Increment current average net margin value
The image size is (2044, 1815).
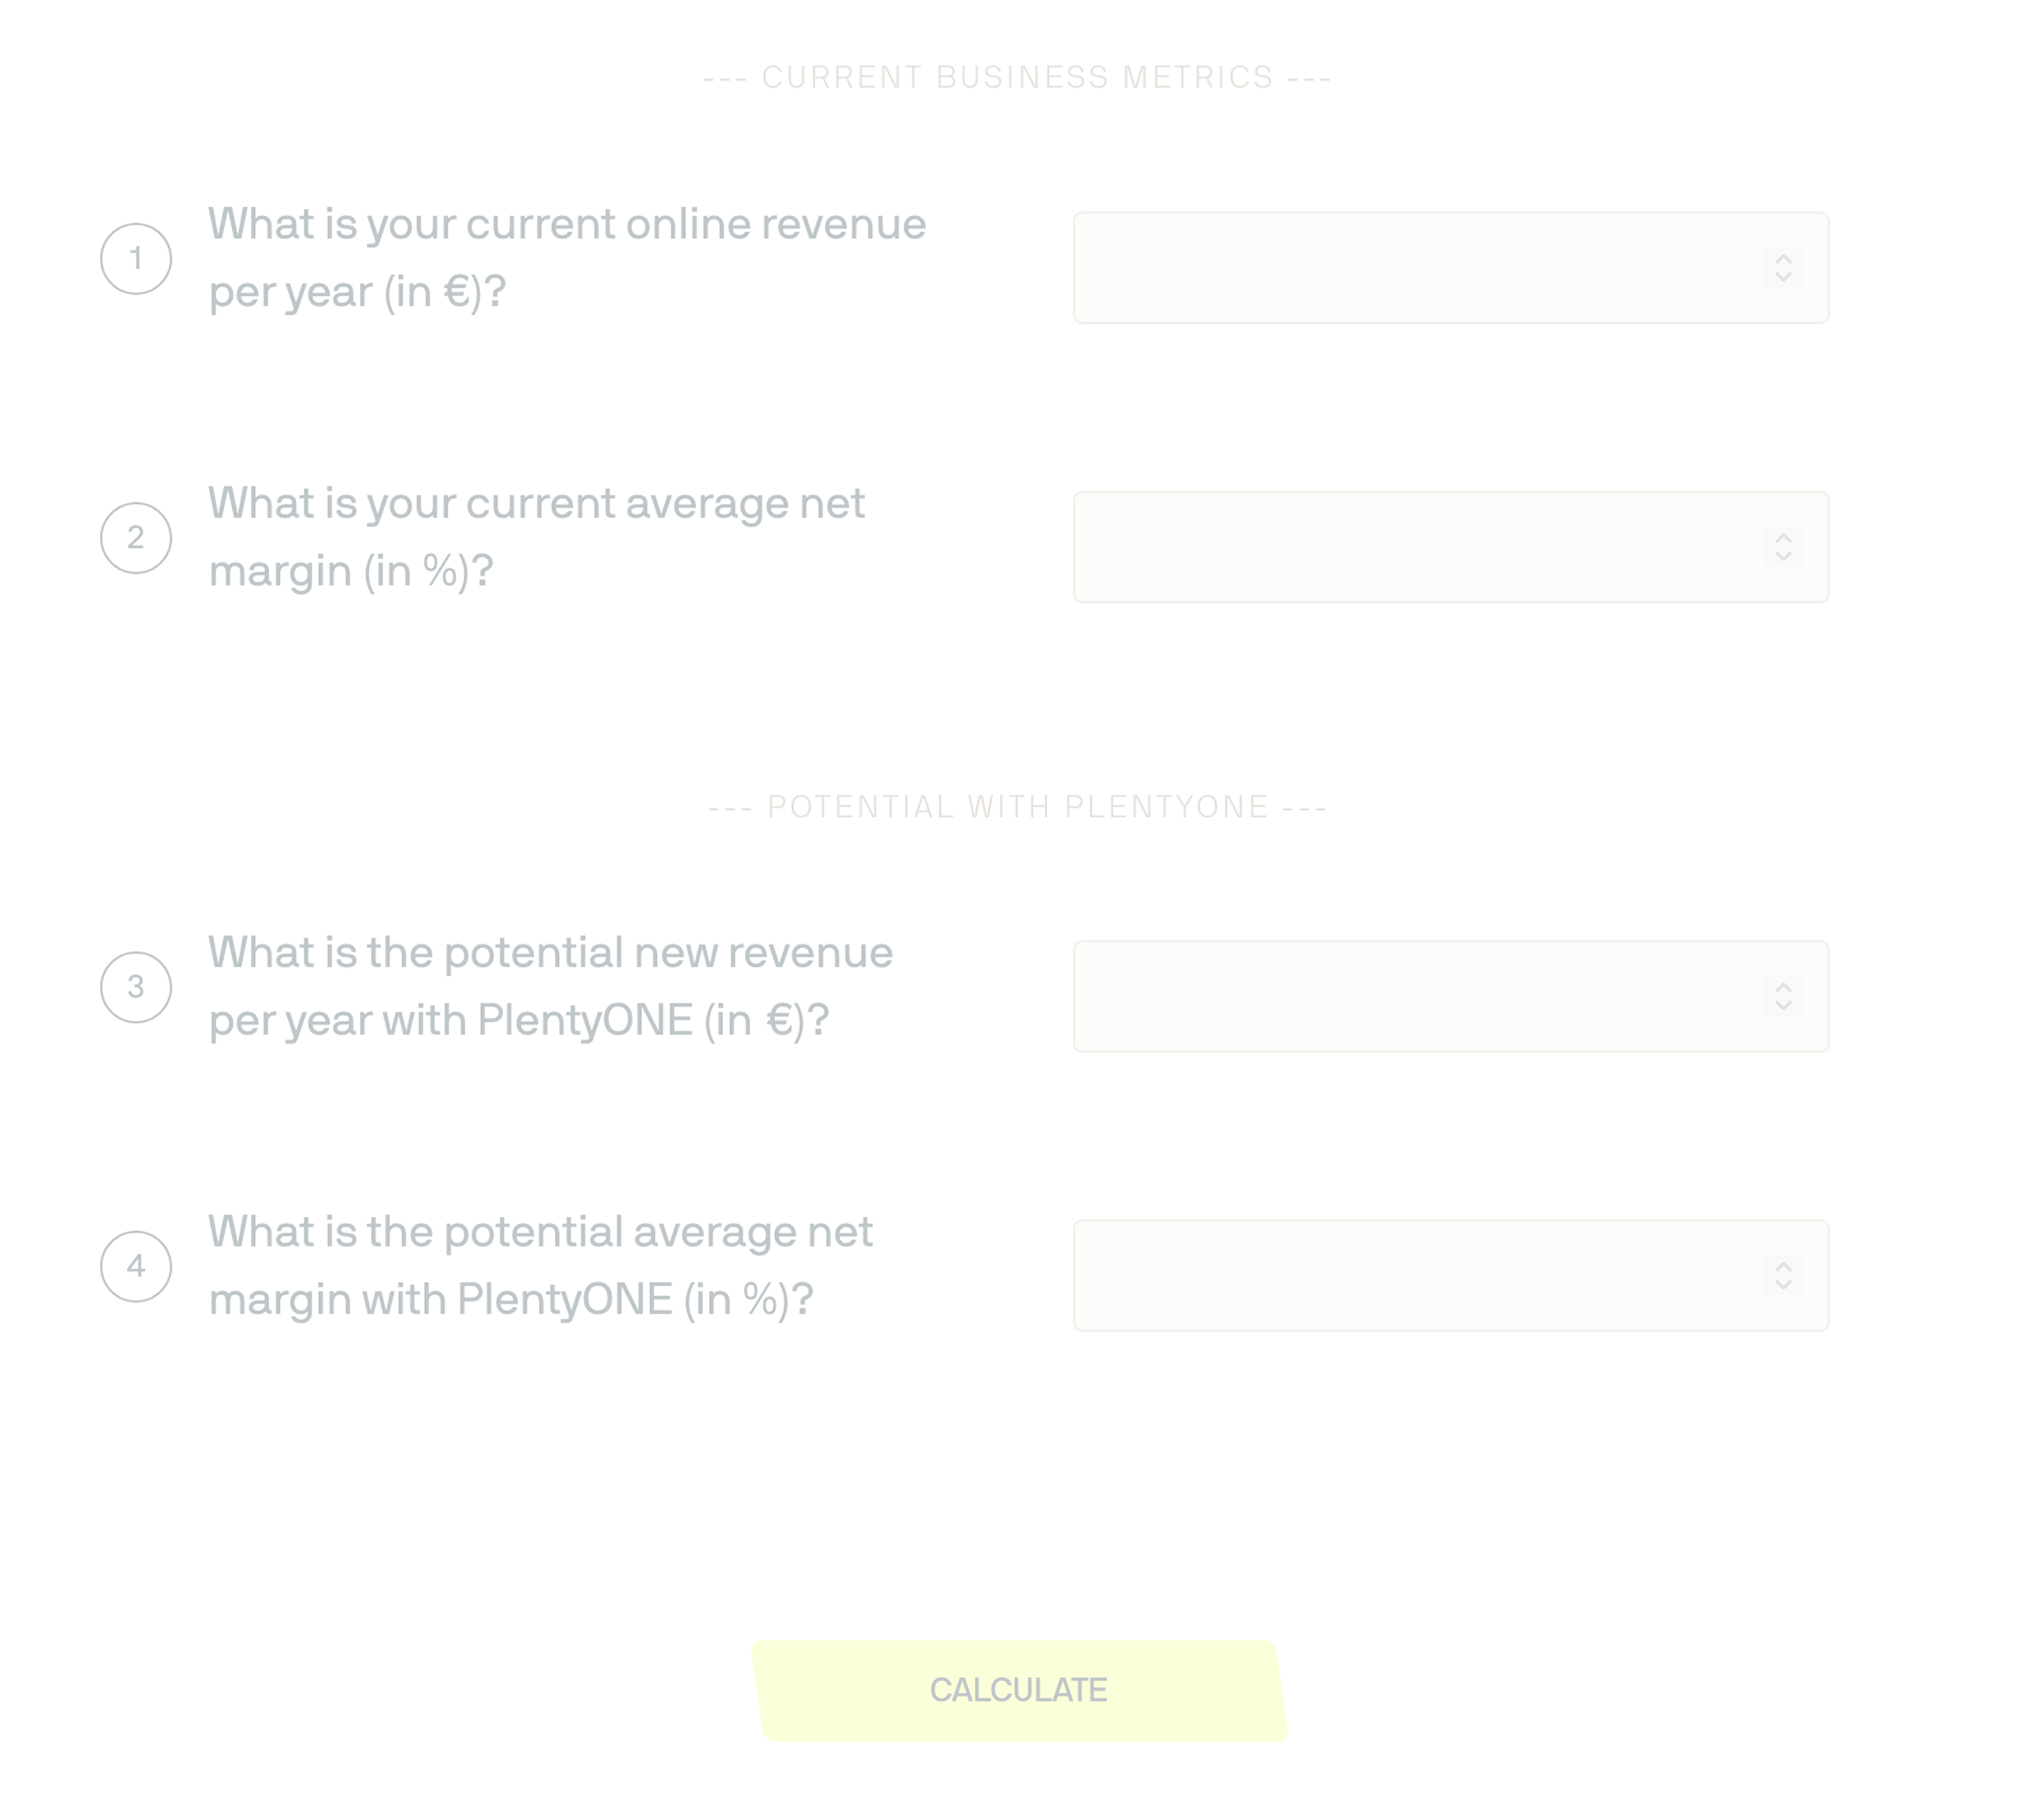pos(1783,539)
